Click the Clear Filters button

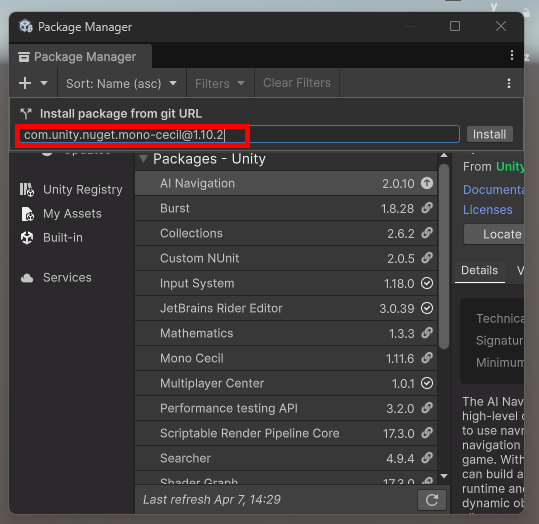point(297,83)
